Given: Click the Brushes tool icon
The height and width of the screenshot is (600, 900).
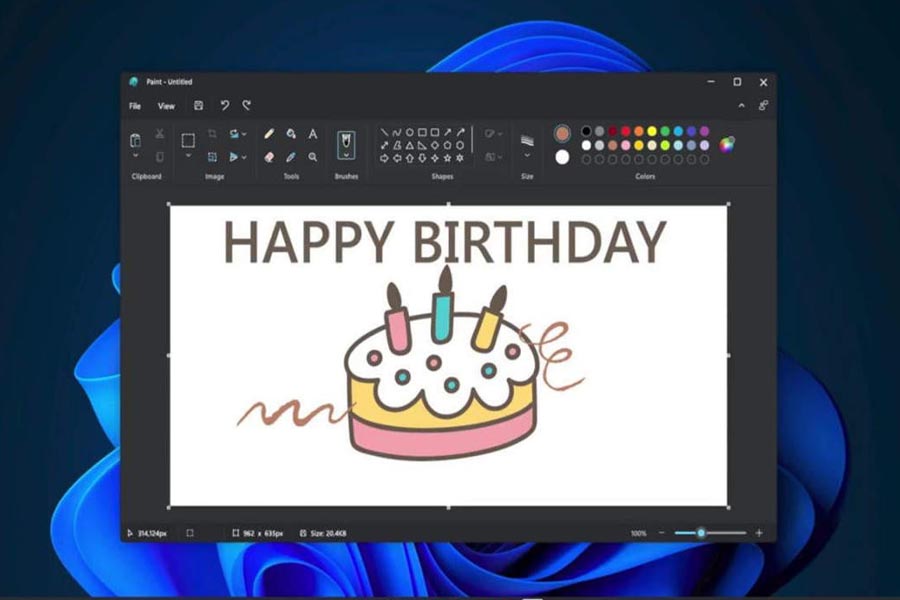Looking at the screenshot, I should click(346, 142).
